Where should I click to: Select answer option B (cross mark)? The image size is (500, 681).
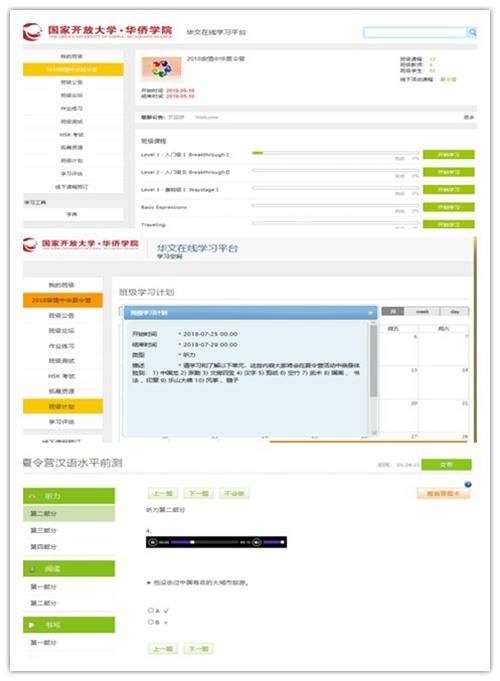coord(151,622)
